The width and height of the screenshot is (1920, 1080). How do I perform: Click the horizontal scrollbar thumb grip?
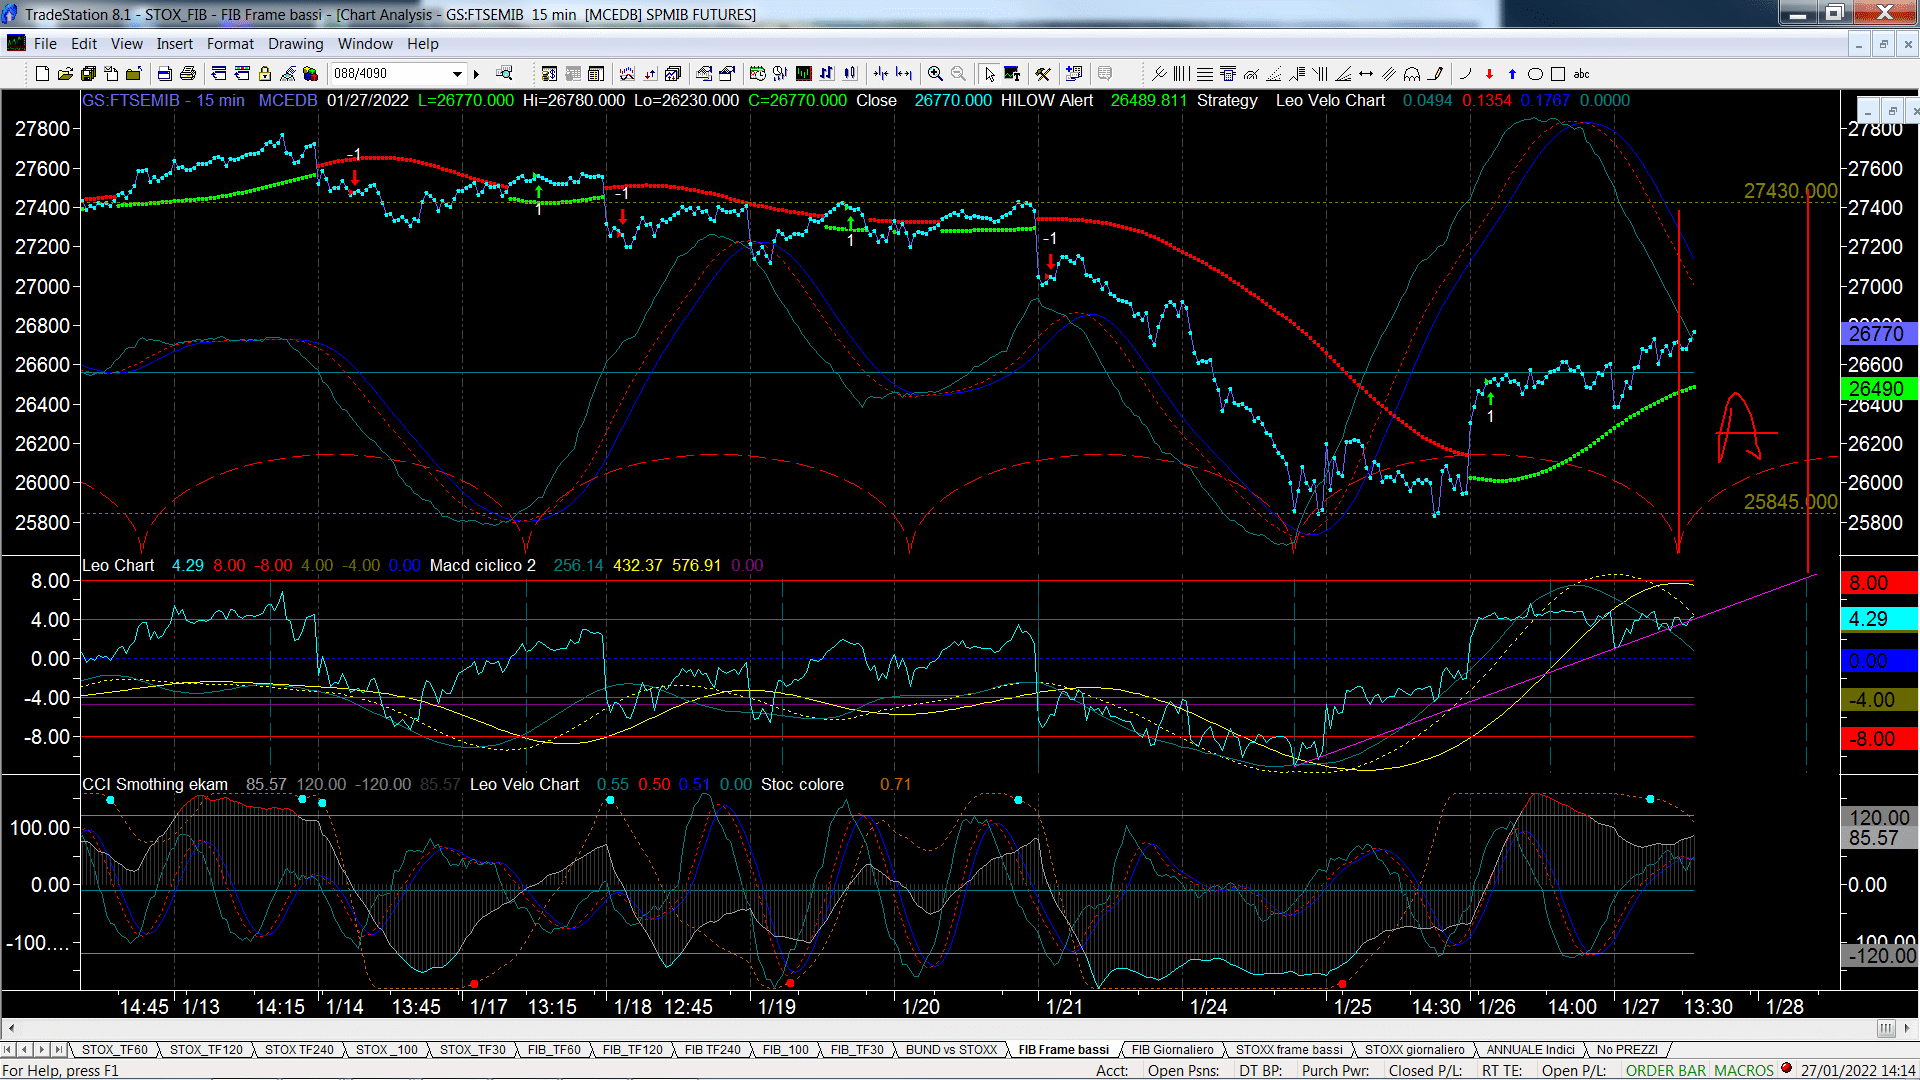[x=1886, y=1028]
